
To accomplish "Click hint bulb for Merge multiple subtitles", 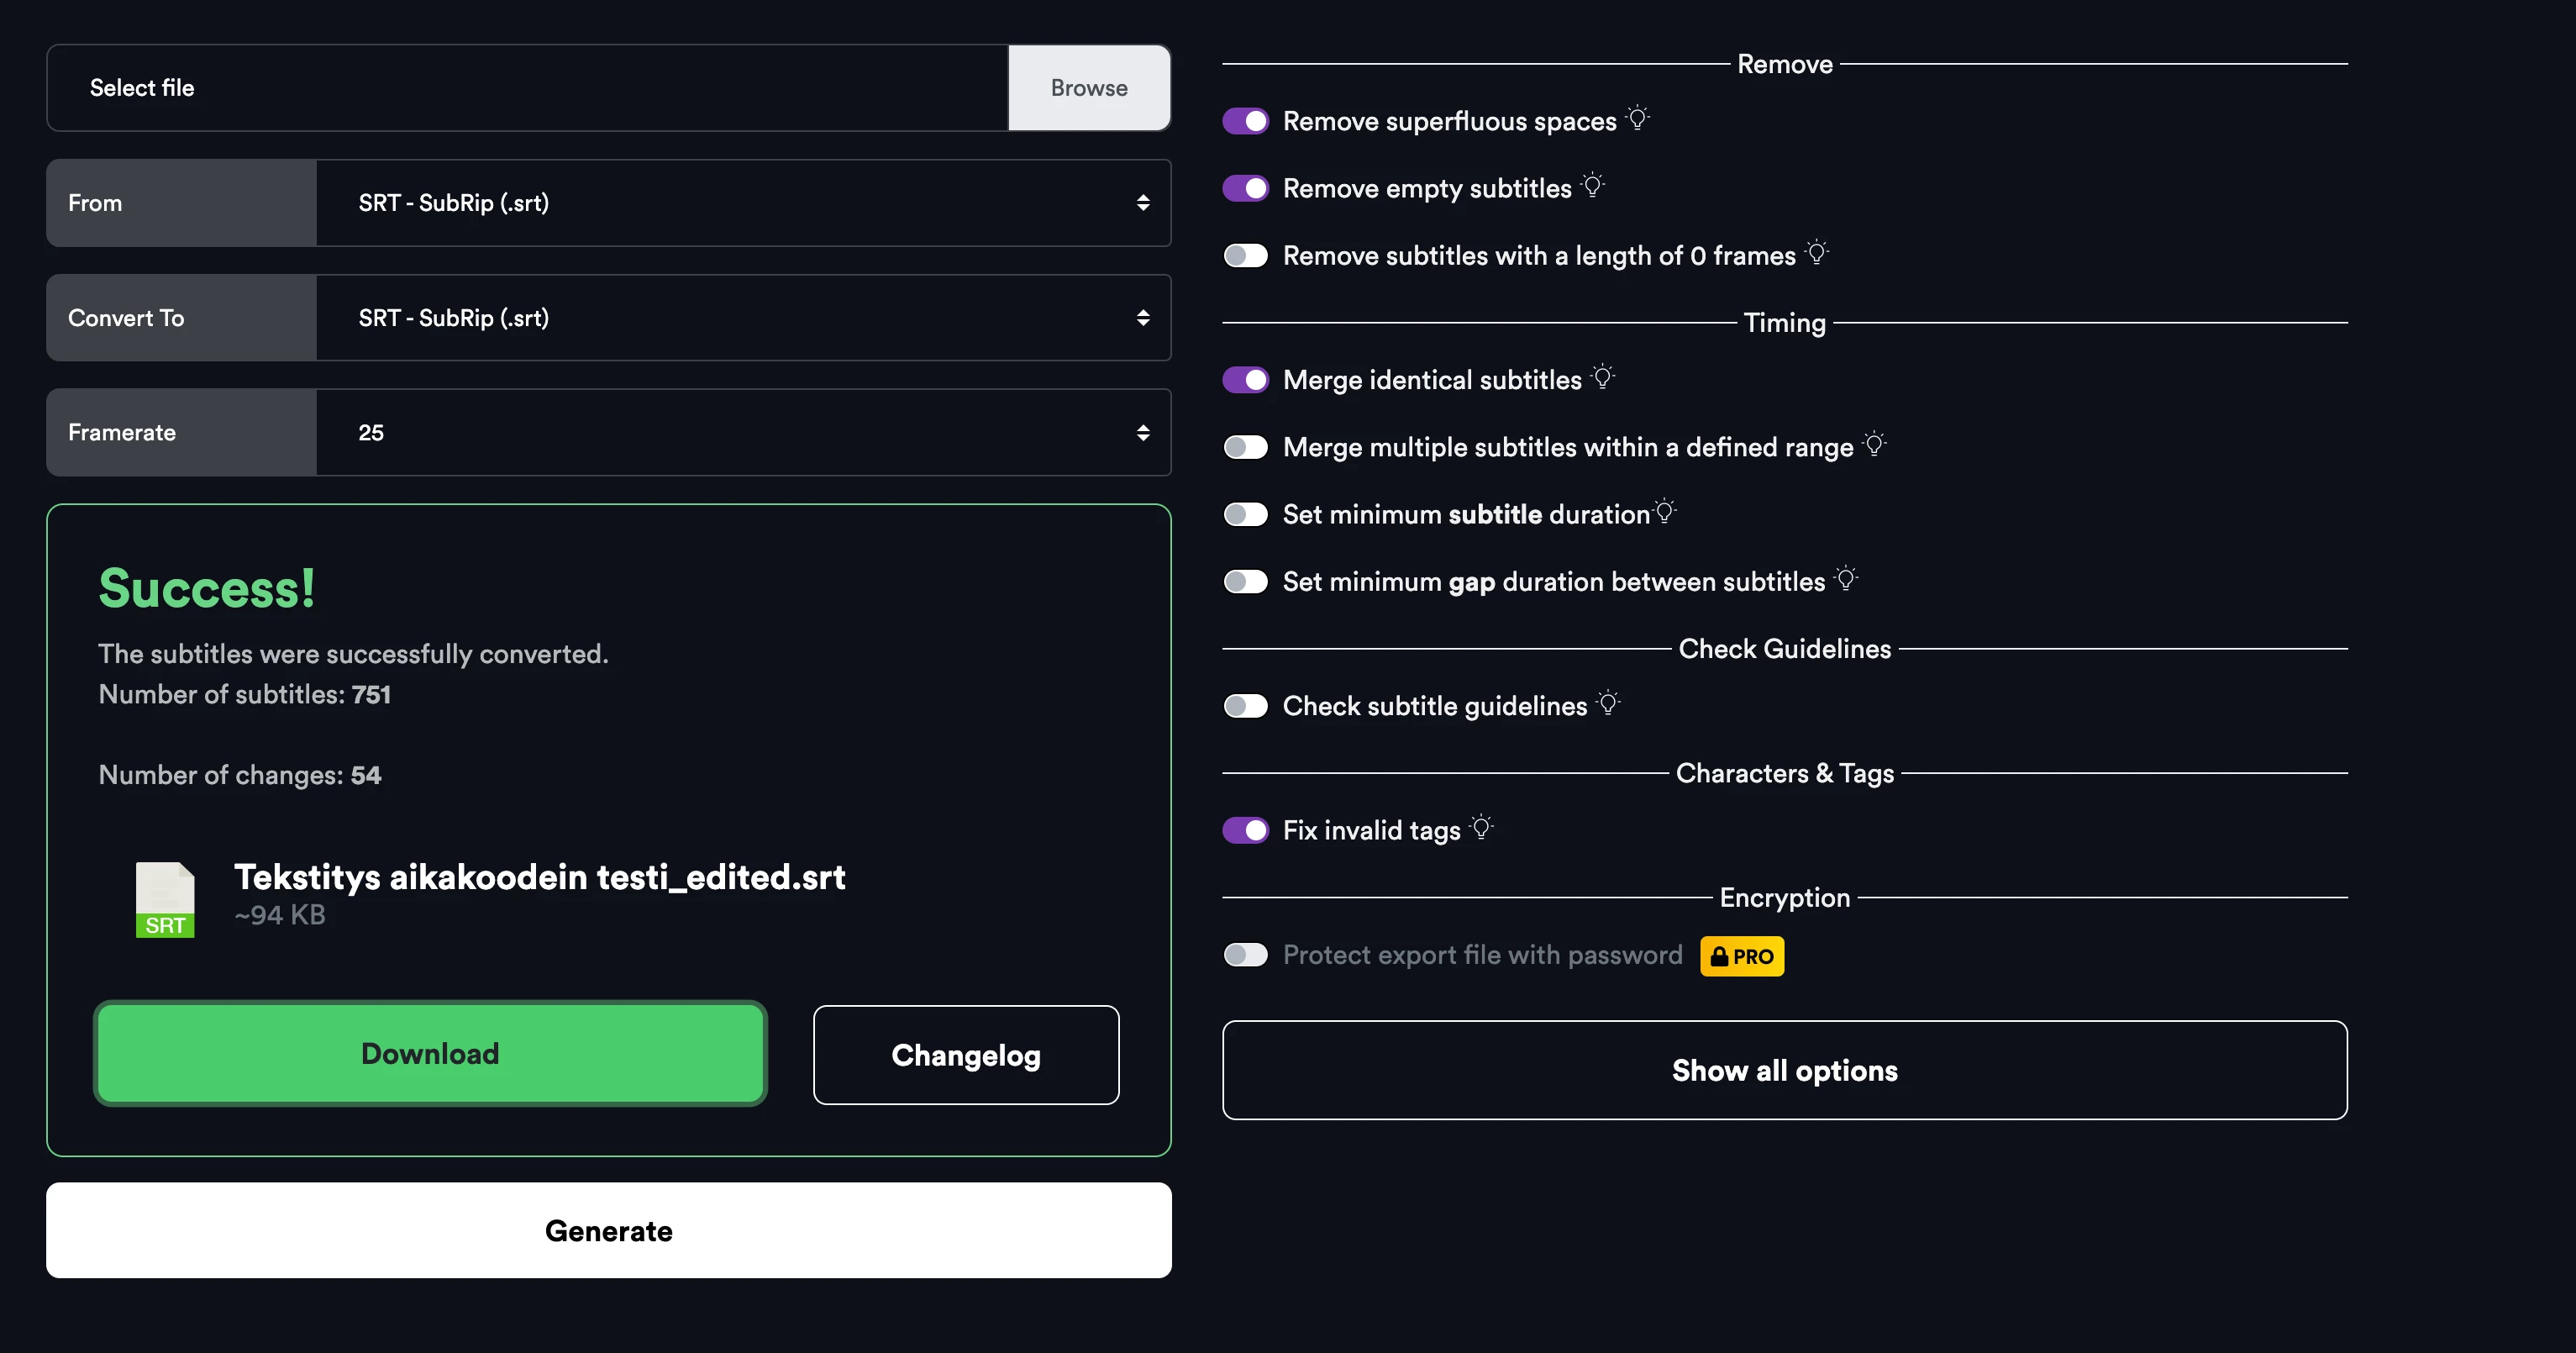I will click(x=1874, y=444).
